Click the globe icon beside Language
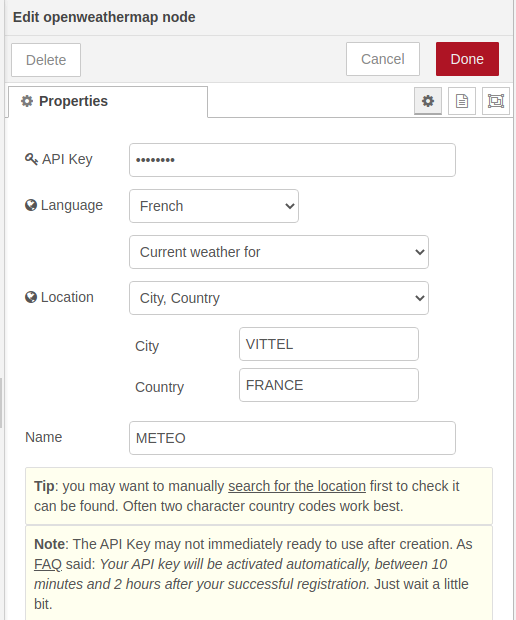The image size is (516, 620). coord(31,205)
